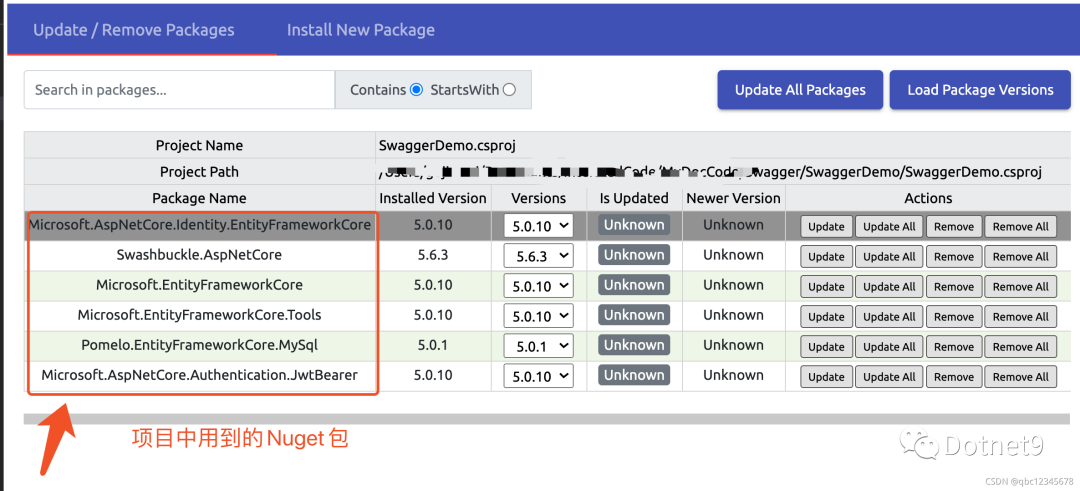The width and height of the screenshot is (1080, 491).
Task: Click Update All in EntityFrameworkCore.Tools row
Action: [889, 317]
